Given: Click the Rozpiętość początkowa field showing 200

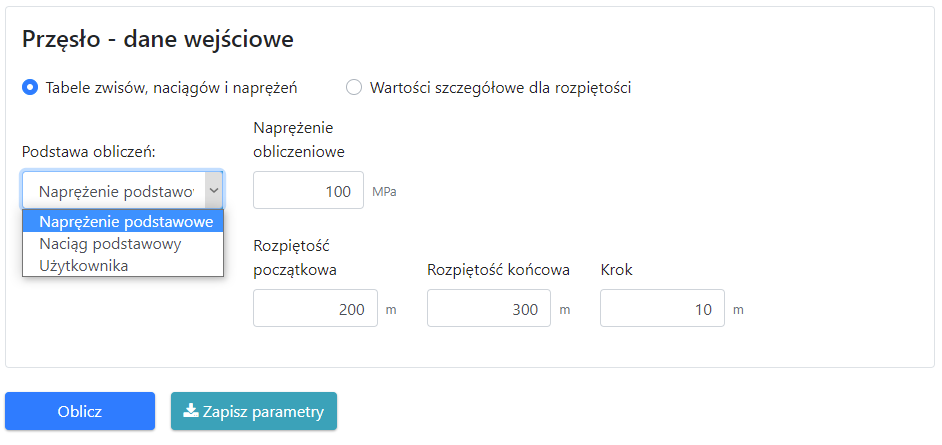Looking at the screenshot, I should [x=315, y=309].
